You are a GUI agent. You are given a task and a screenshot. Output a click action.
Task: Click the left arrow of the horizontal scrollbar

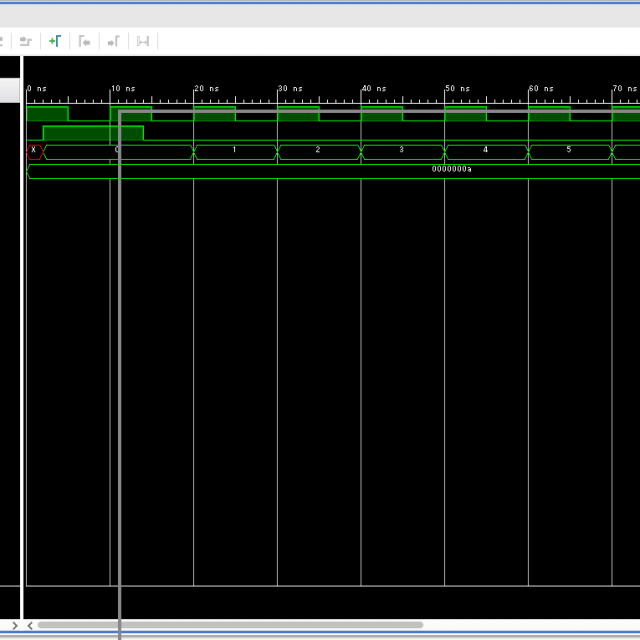pyautogui.click(x=30, y=625)
